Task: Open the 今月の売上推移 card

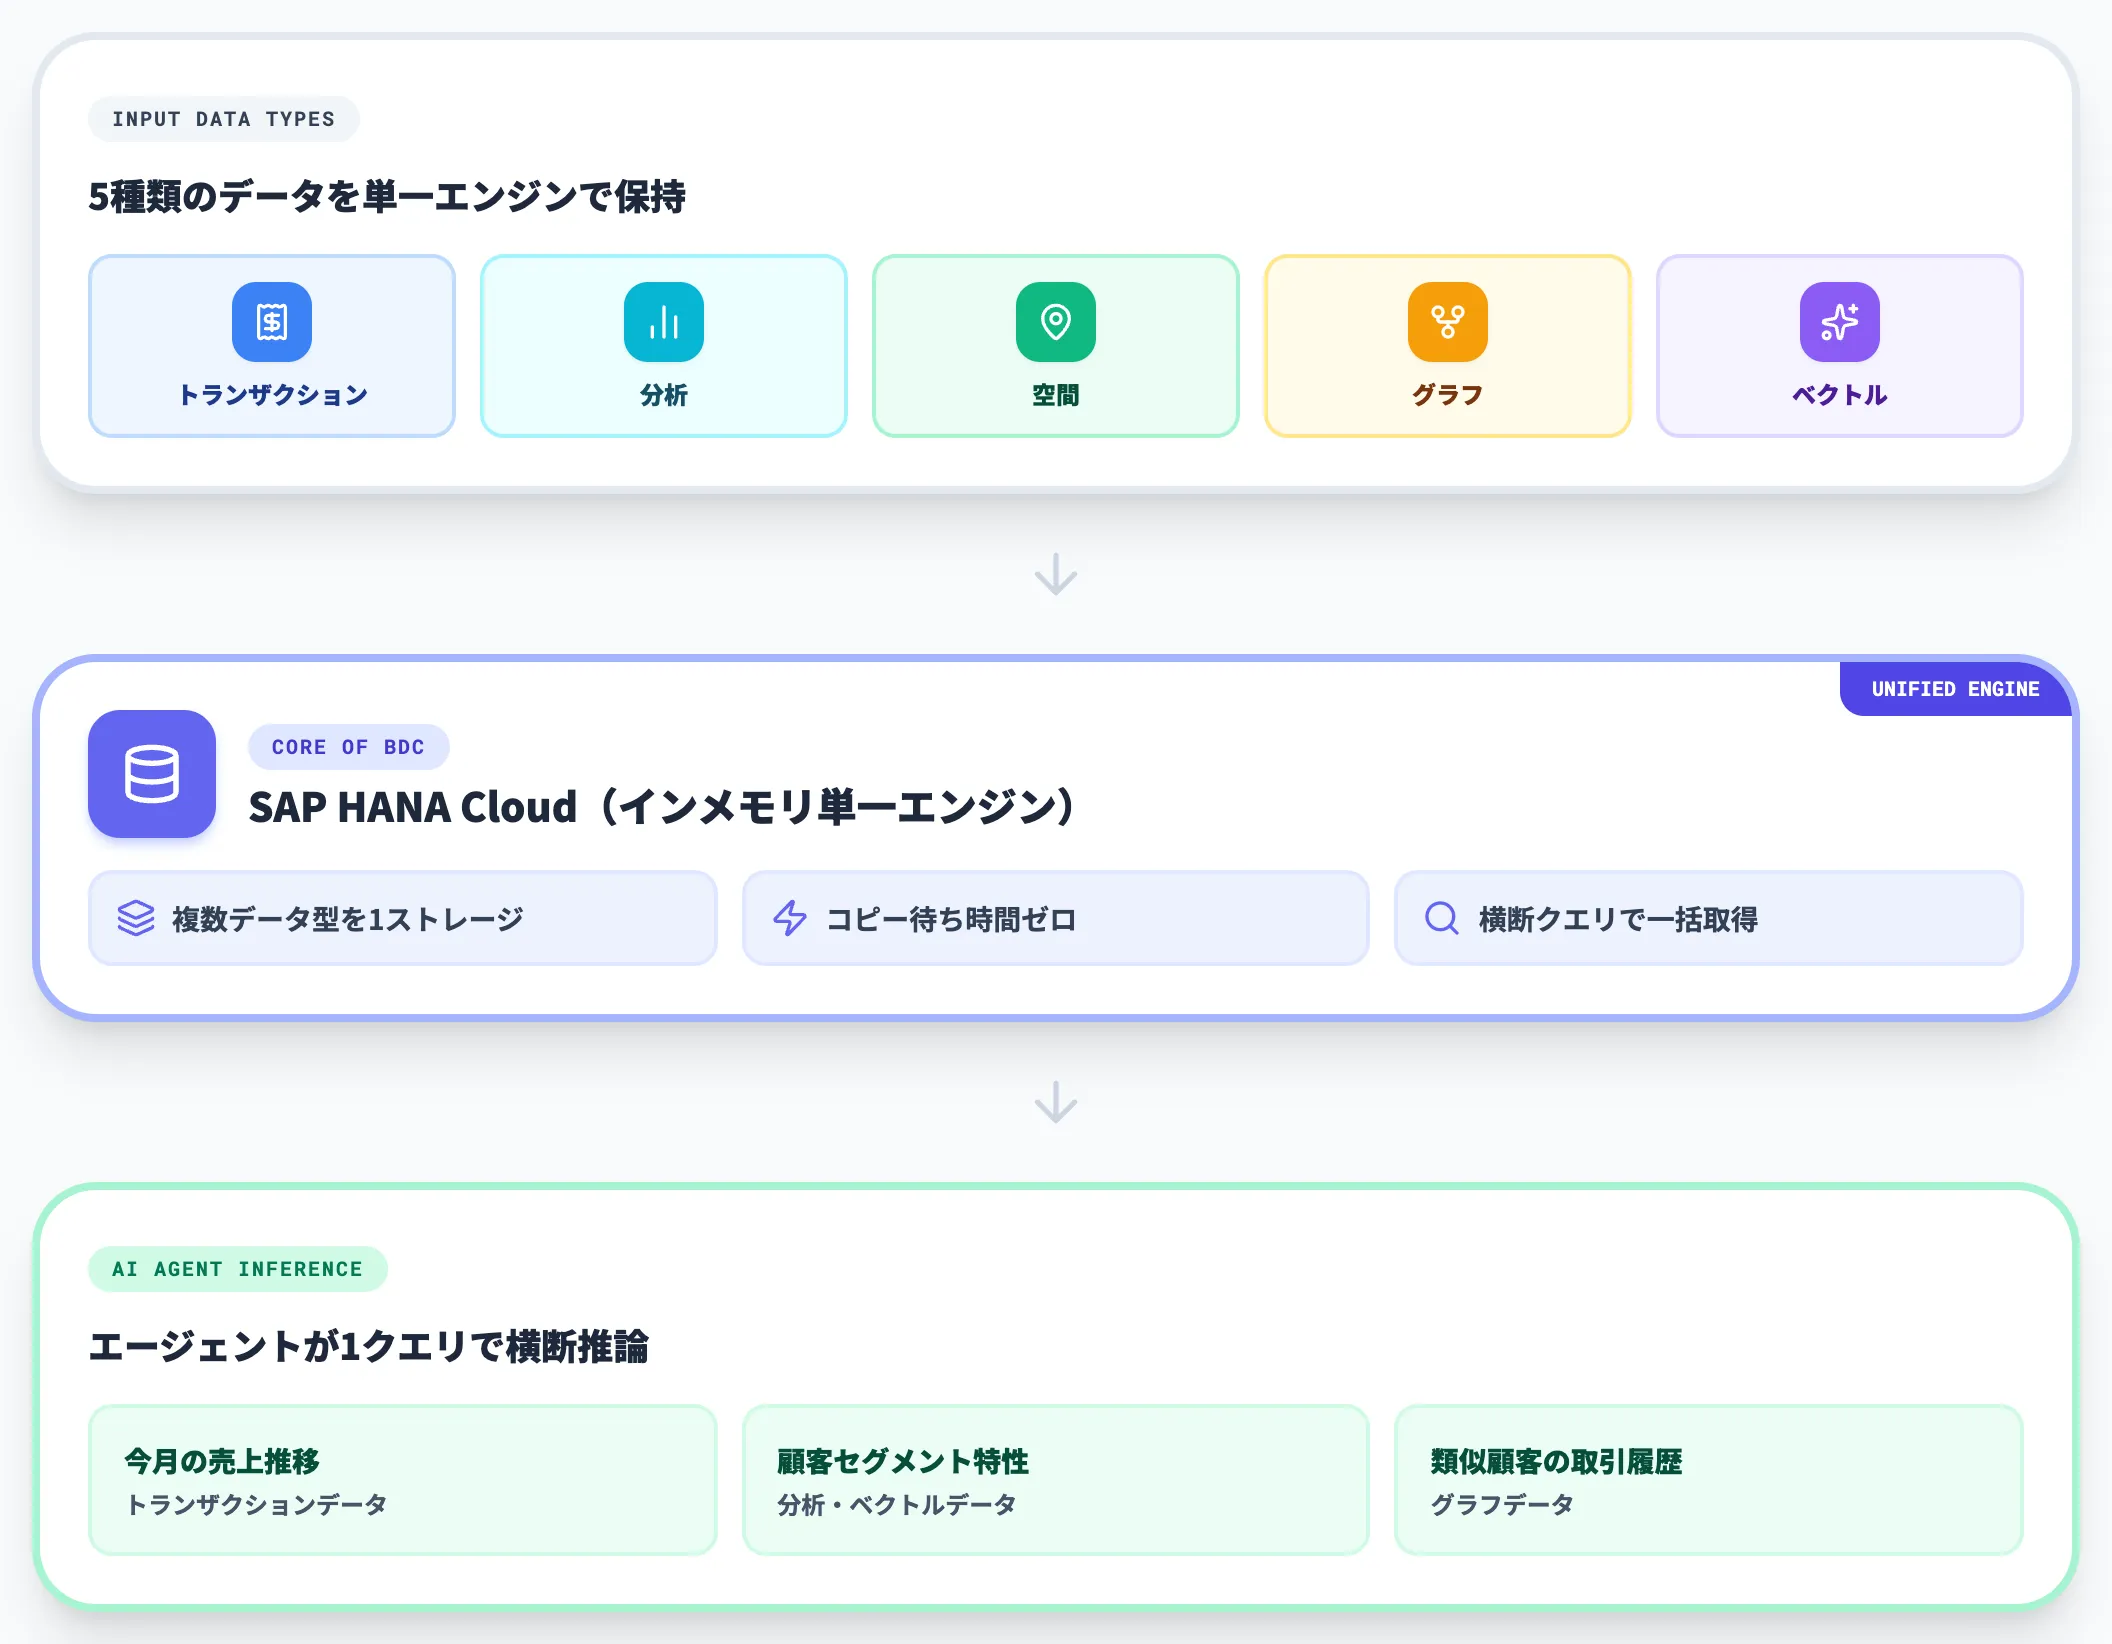Action: [x=403, y=1480]
